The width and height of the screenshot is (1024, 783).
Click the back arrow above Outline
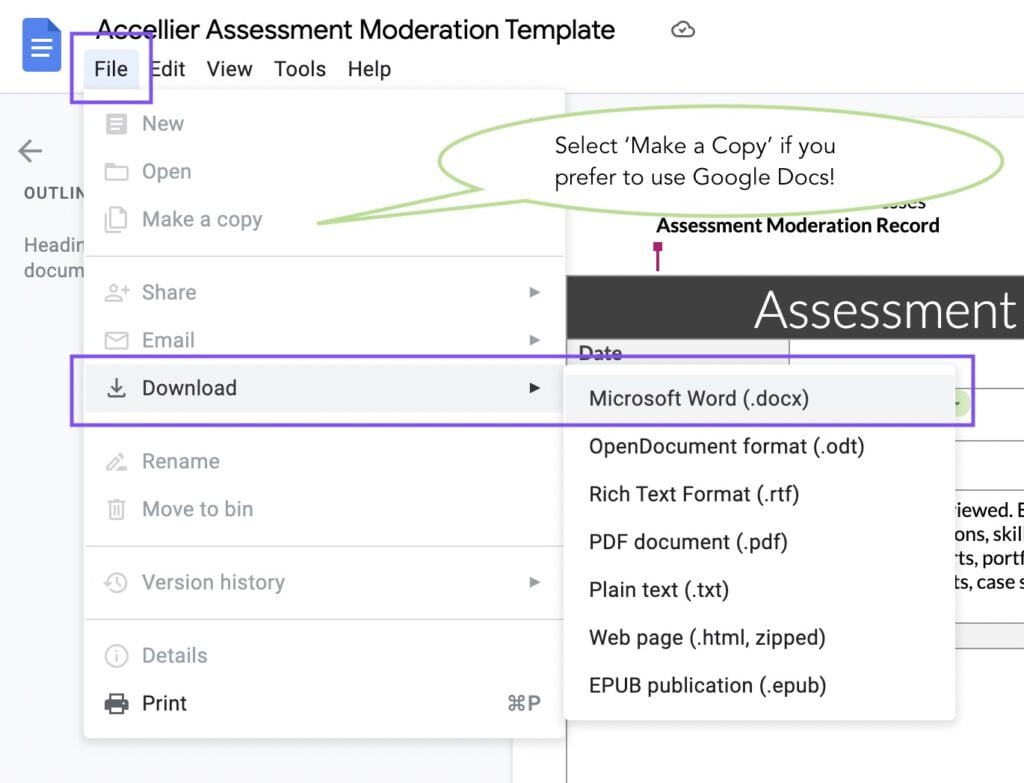tap(30, 150)
